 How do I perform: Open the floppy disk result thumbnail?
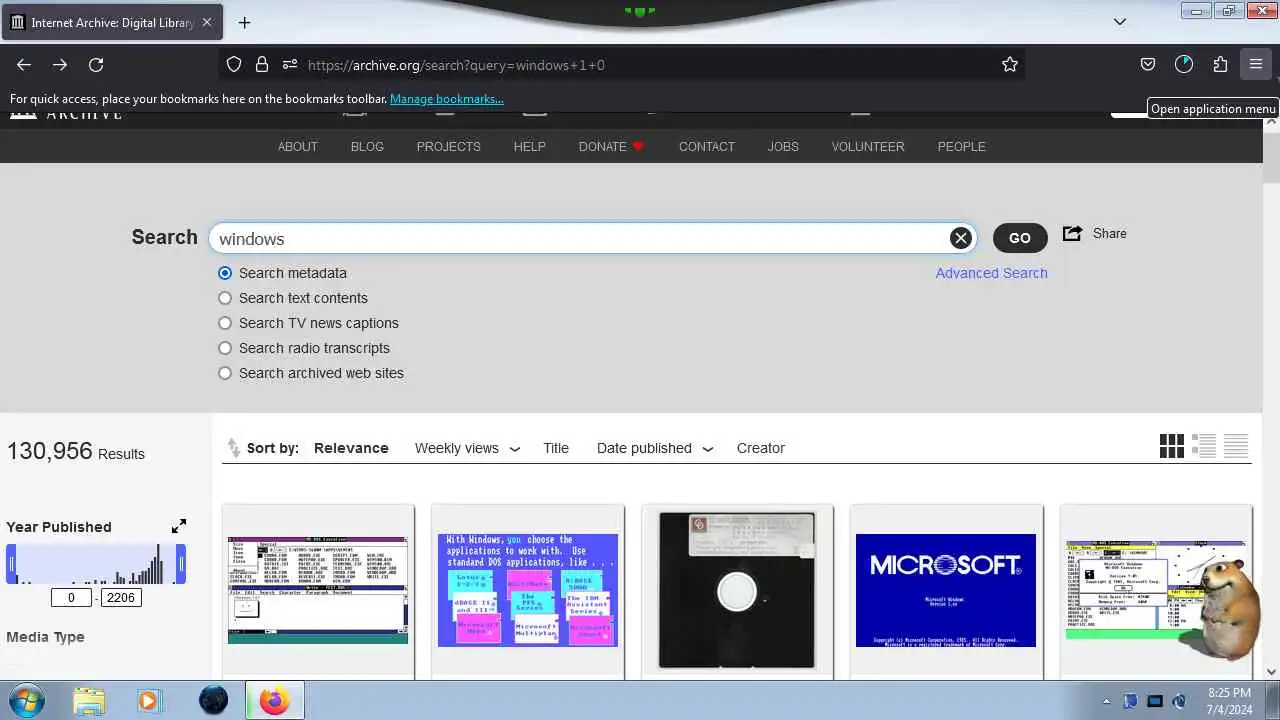pos(737,590)
